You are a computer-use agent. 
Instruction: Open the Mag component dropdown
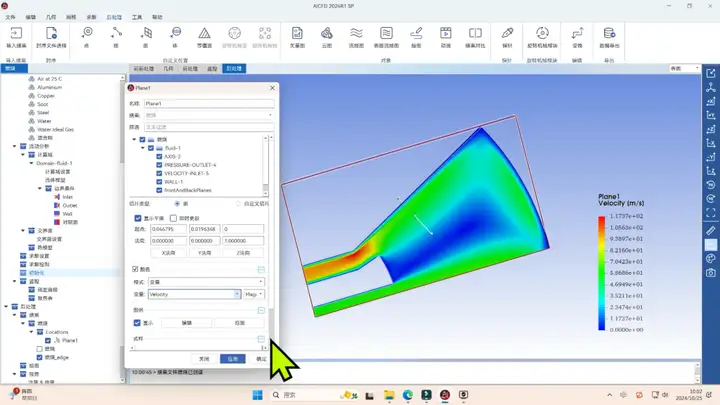(x=253, y=294)
